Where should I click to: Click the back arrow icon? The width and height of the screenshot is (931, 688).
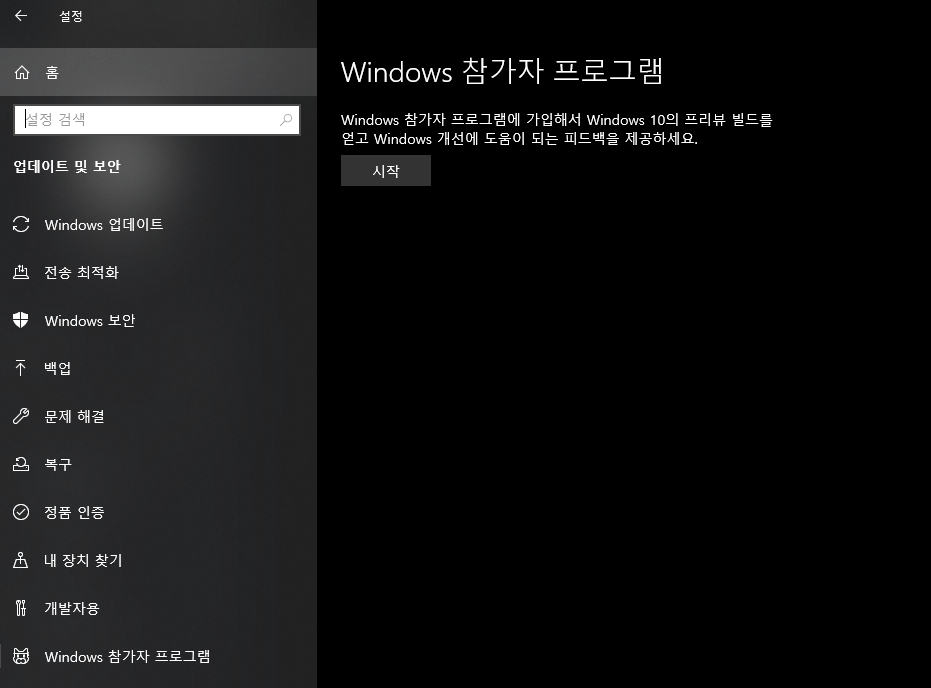[21, 16]
